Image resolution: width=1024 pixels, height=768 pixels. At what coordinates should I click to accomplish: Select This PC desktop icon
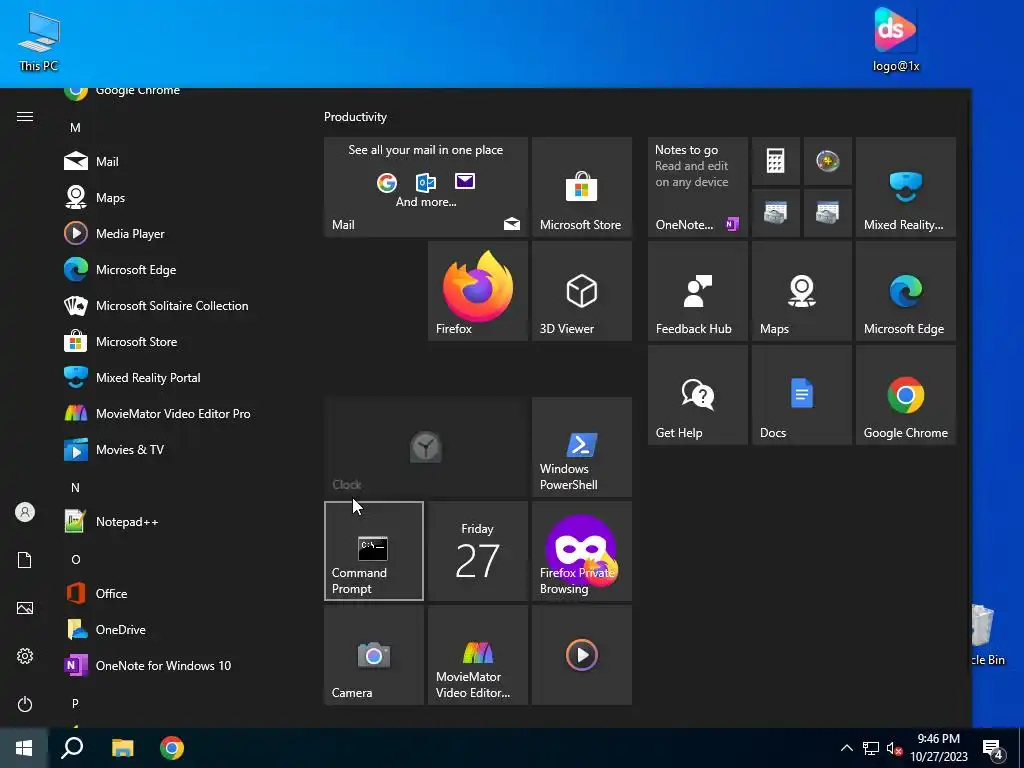coord(39,41)
